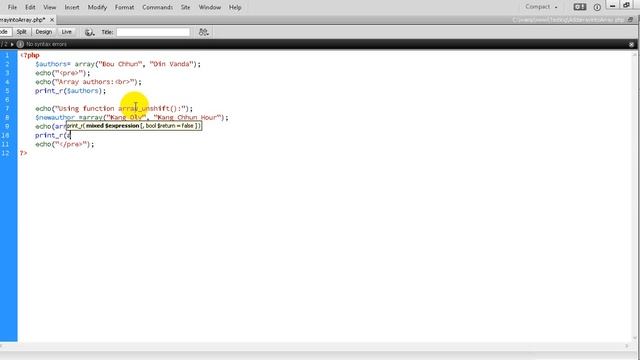The width and height of the screenshot is (640, 360).
Task: Click print_r($authors) on line 5
Action: pos(70,91)
